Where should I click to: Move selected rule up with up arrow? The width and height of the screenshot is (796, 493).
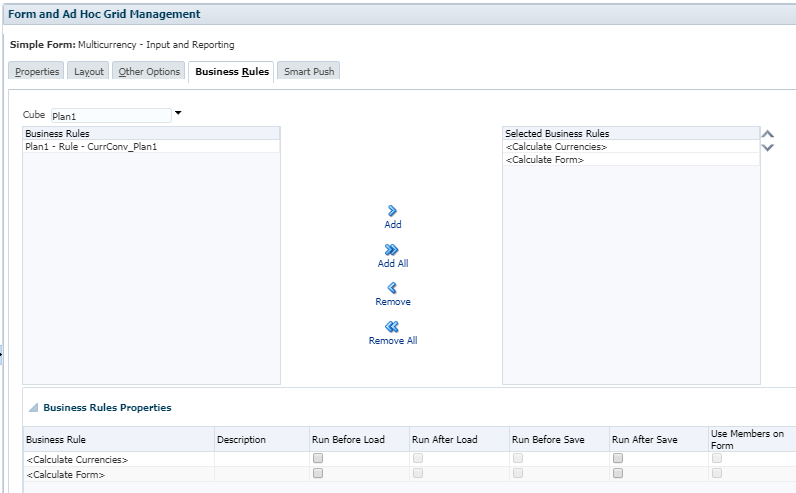pos(768,133)
